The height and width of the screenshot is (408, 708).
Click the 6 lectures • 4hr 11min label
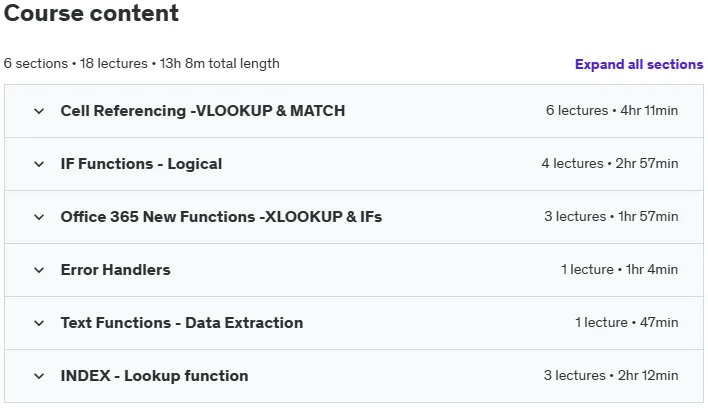click(612, 111)
